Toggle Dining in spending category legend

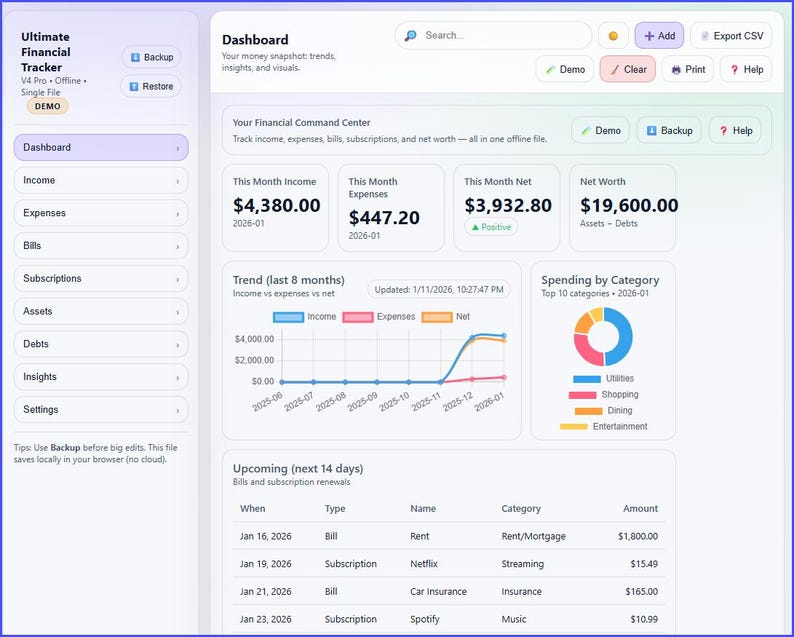[x=603, y=411]
